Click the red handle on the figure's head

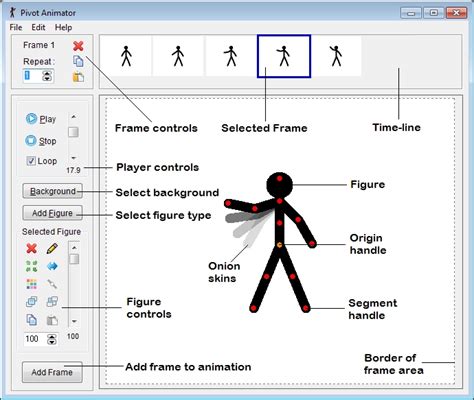tap(279, 179)
